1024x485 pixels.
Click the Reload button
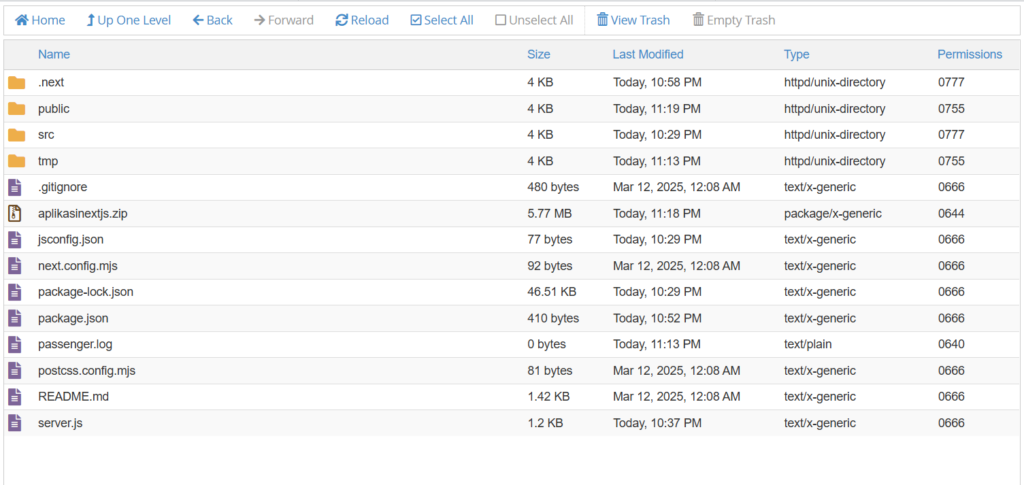tap(362, 20)
